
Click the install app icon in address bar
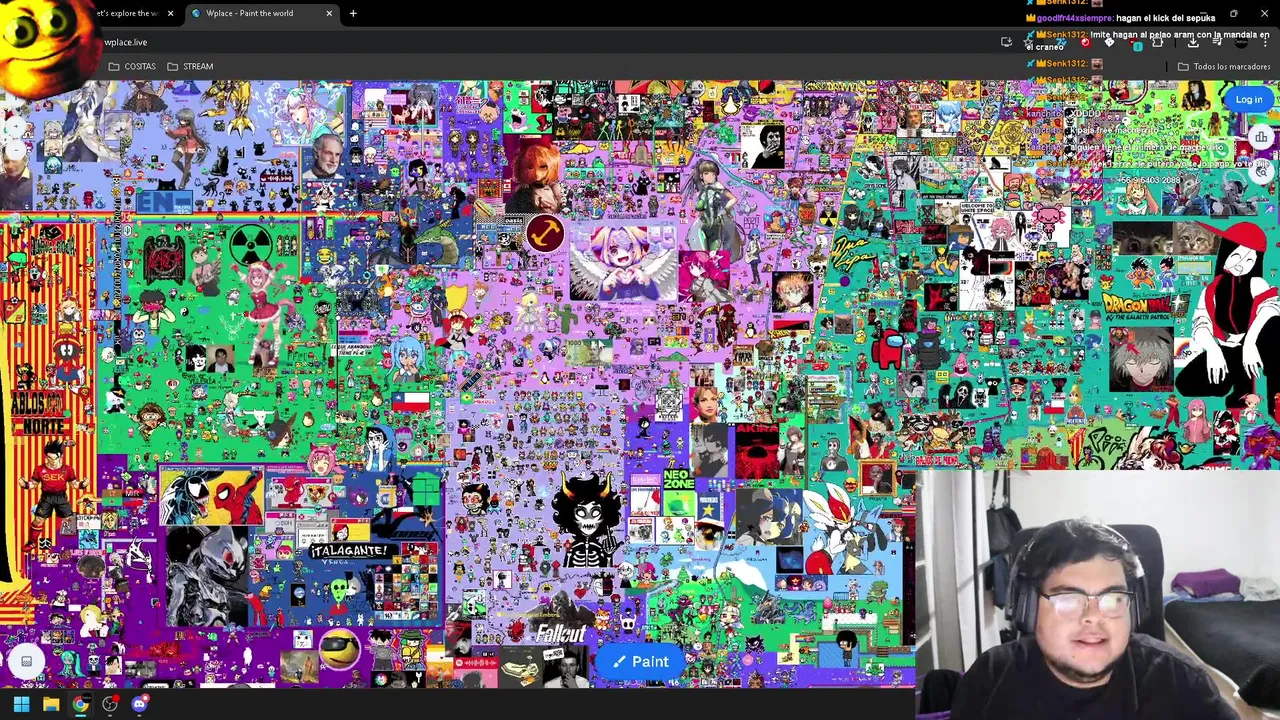[x=1006, y=42]
